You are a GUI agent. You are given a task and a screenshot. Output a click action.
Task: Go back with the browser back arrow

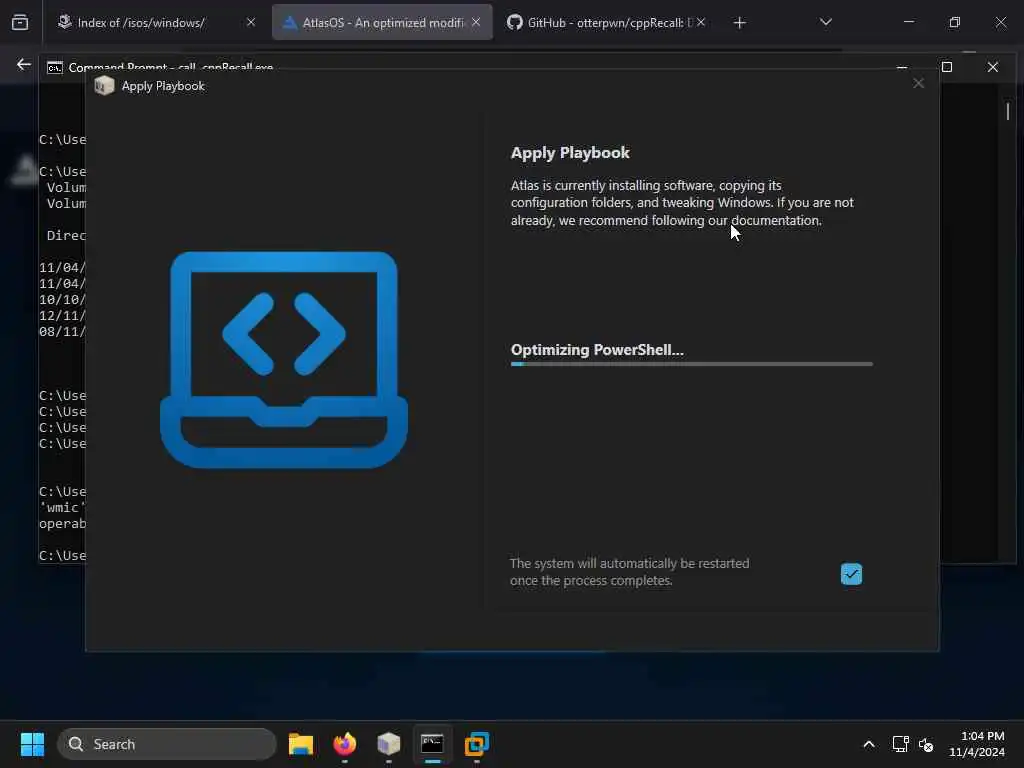(x=24, y=65)
